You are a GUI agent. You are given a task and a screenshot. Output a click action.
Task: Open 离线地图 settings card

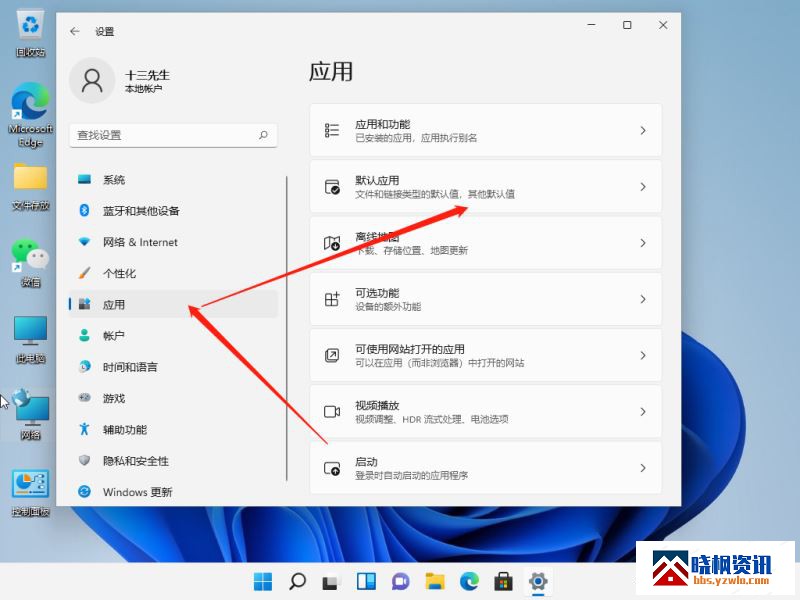[x=486, y=243]
